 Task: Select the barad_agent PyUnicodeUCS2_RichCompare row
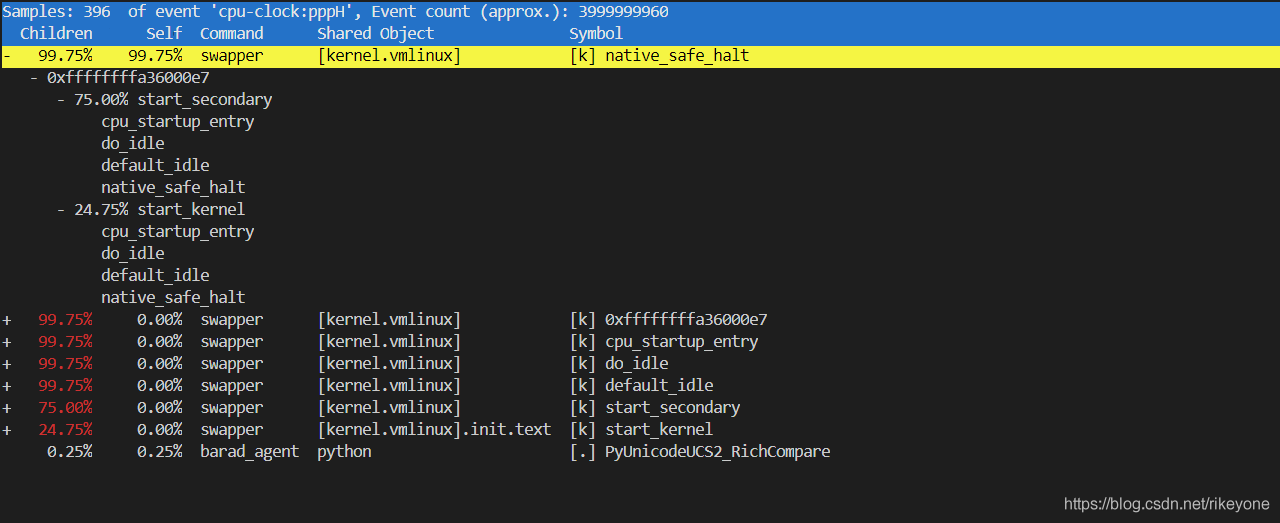(717, 452)
